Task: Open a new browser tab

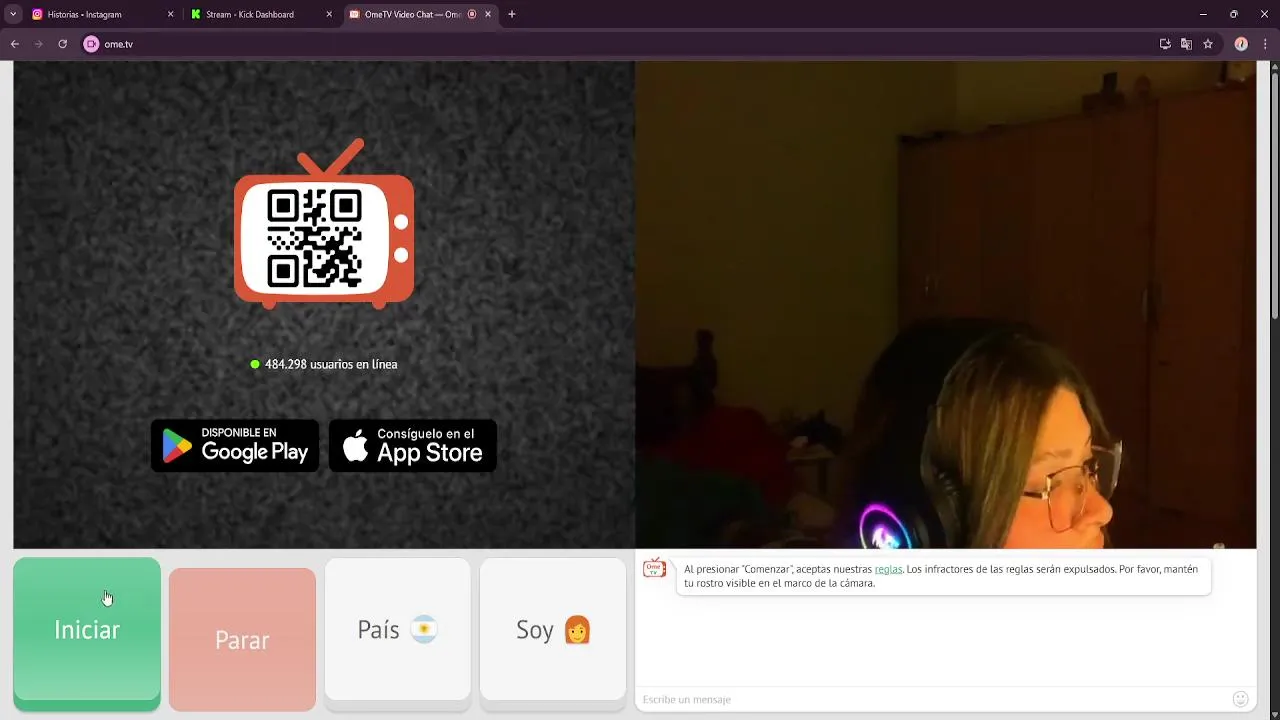Action: (512, 15)
